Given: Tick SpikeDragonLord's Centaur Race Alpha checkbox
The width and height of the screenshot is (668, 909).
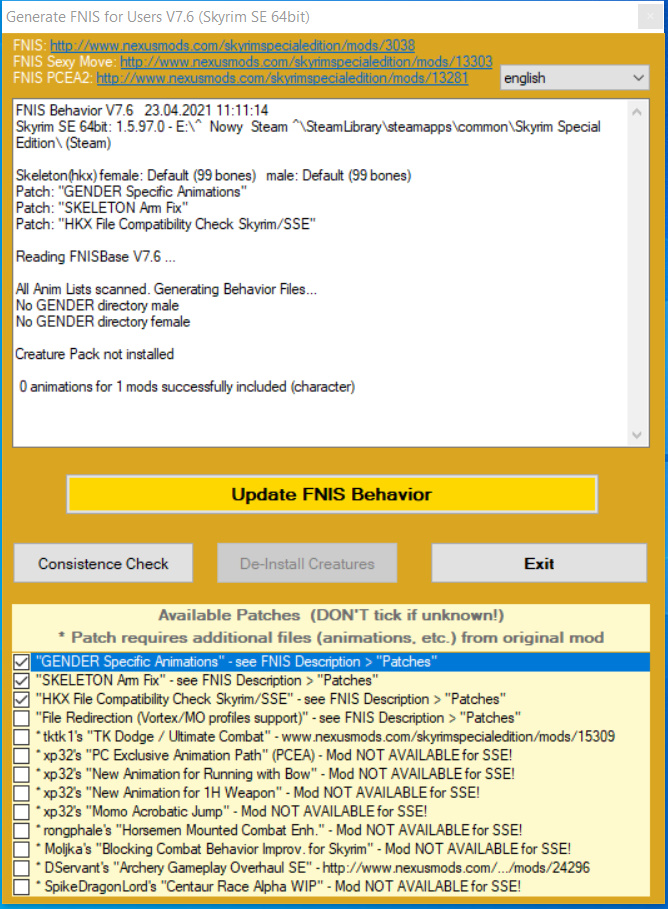Looking at the screenshot, I should tap(21, 886).
